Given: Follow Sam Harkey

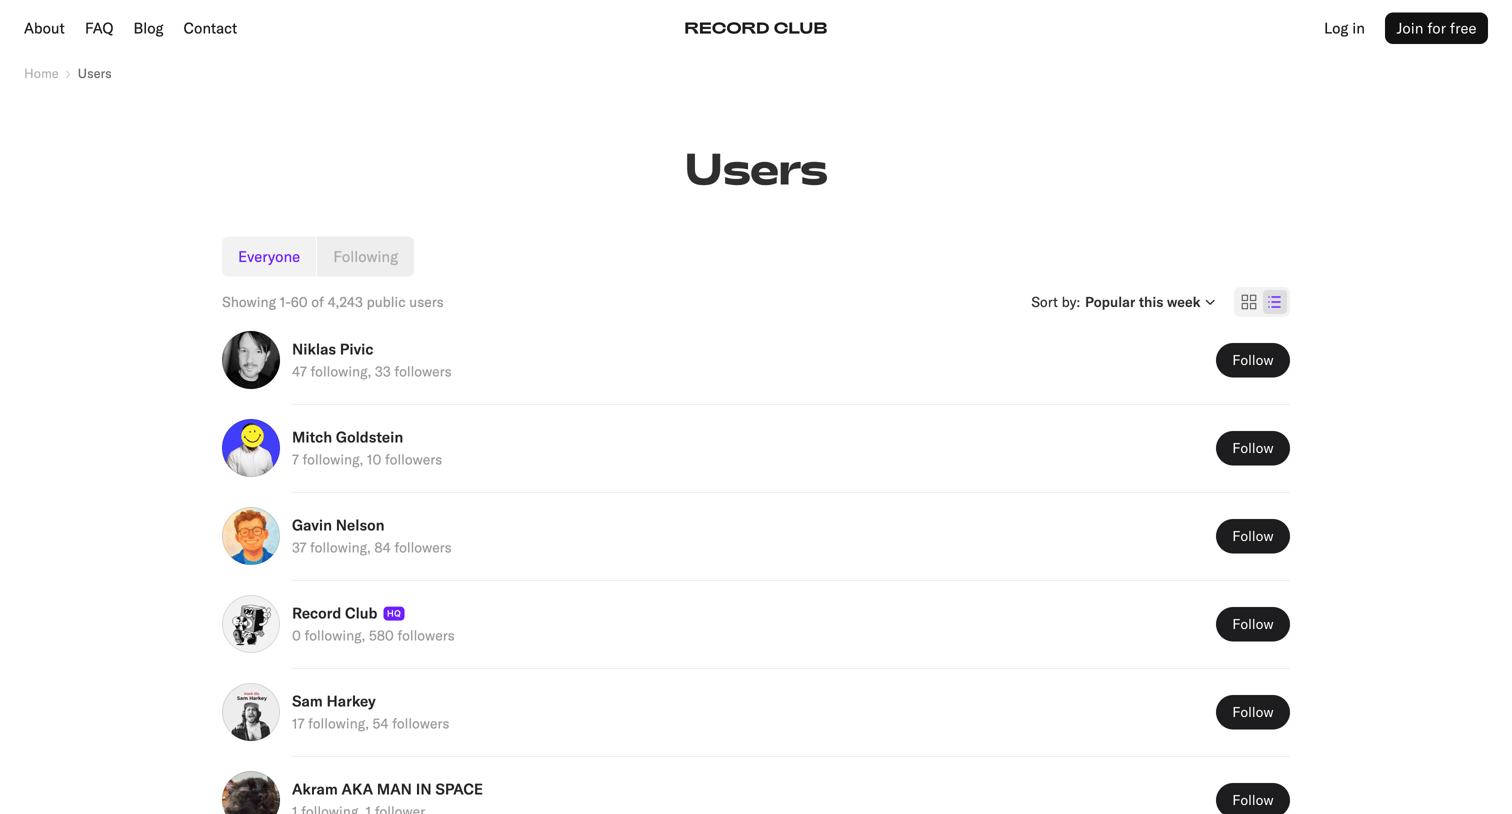Looking at the screenshot, I should click(1252, 712).
